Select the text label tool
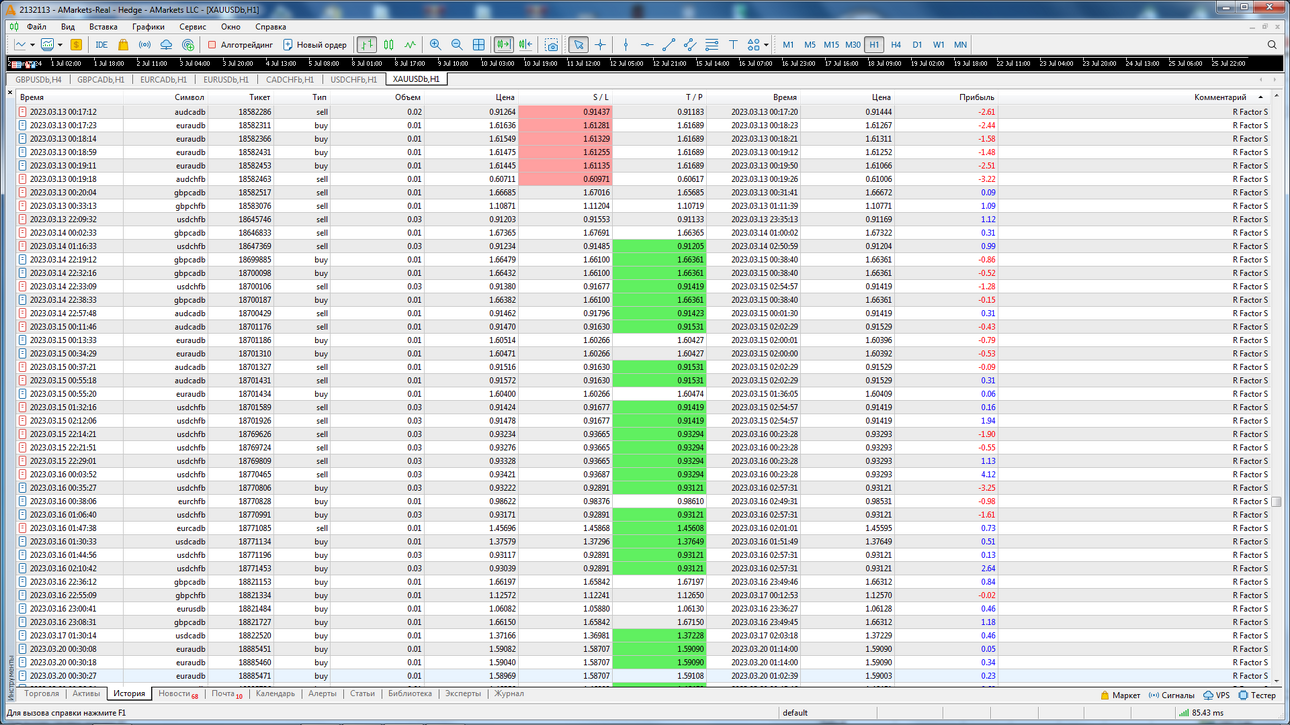 point(733,45)
